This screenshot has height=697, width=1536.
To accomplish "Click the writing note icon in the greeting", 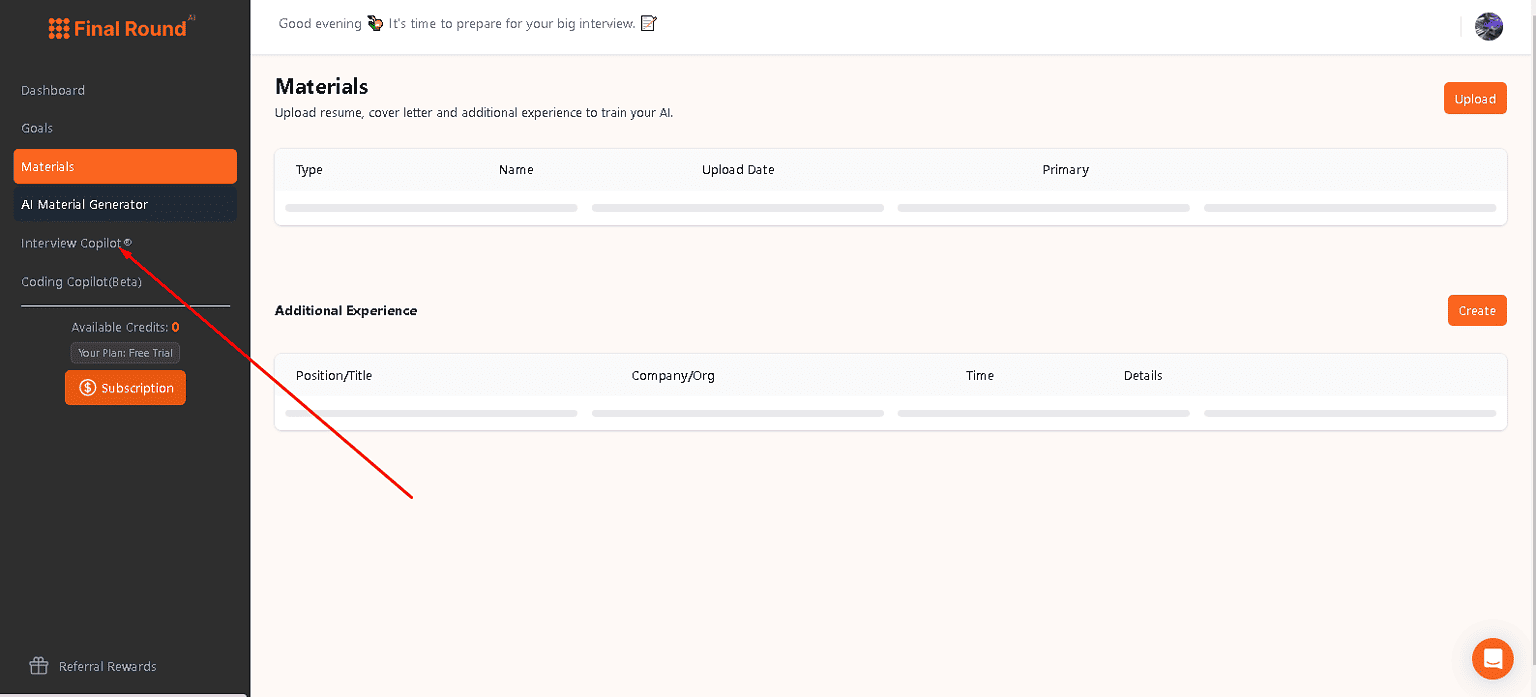I will [647, 22].
